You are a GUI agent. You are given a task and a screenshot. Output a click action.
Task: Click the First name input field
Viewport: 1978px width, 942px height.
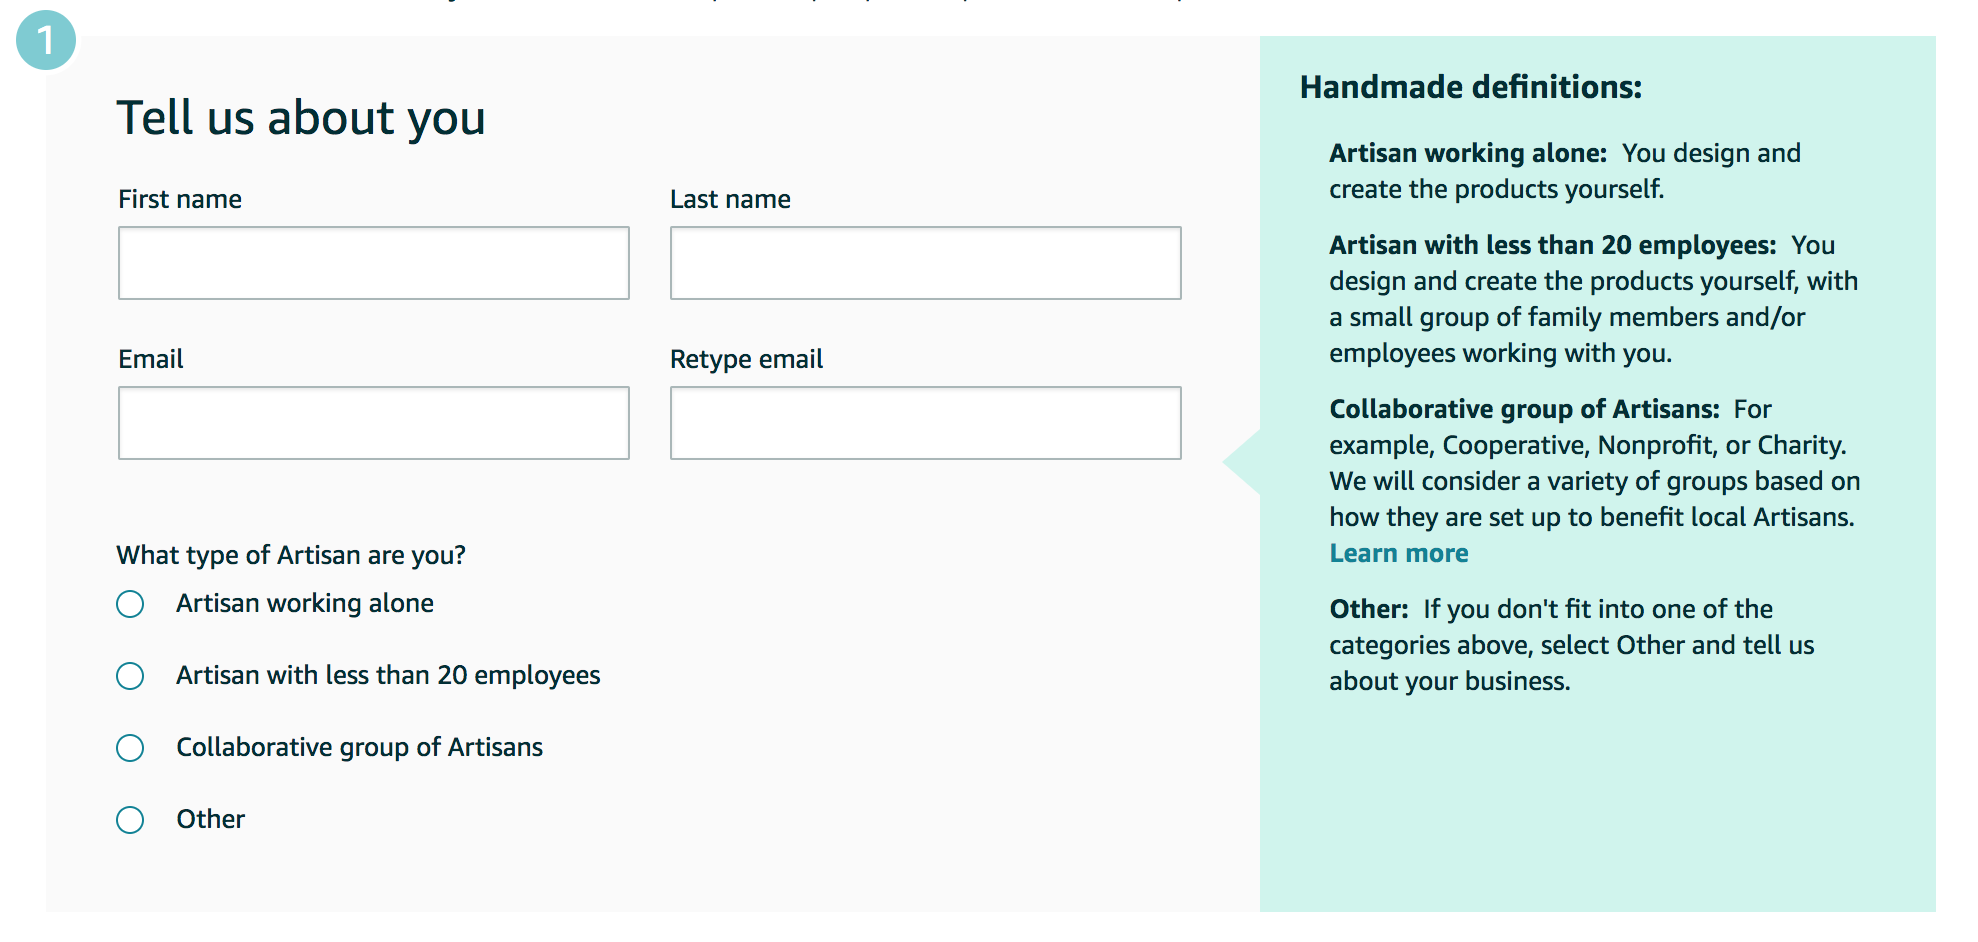pyautogui.click(x=373, y=263)
